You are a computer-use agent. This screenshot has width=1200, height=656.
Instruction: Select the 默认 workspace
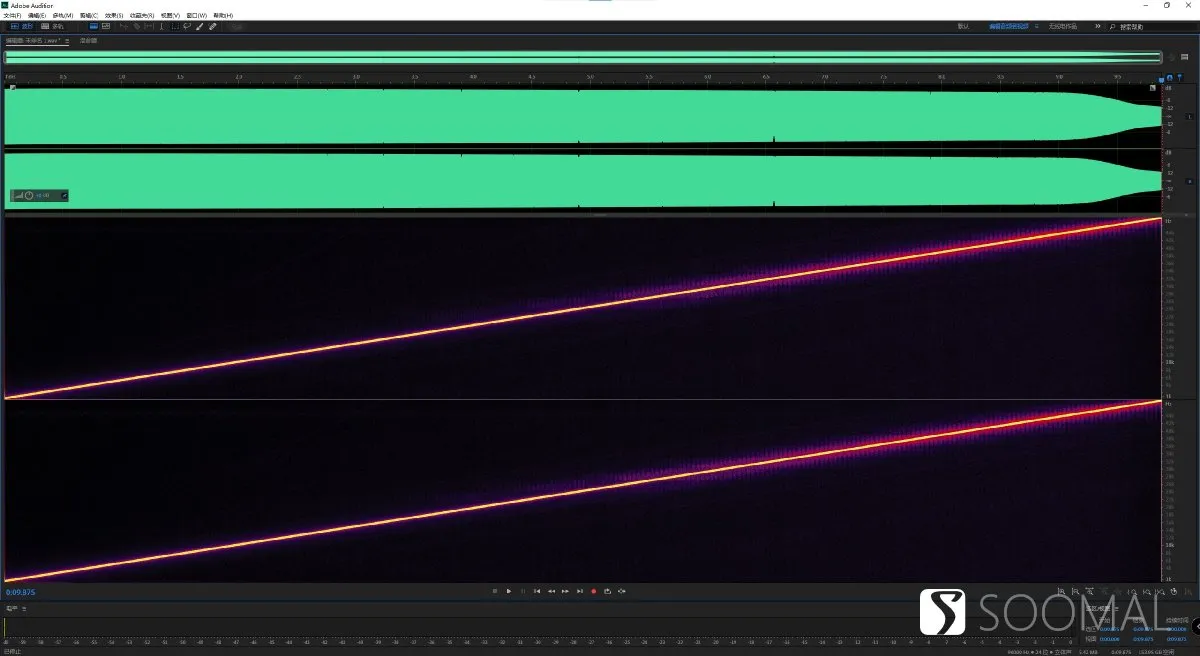963,26
